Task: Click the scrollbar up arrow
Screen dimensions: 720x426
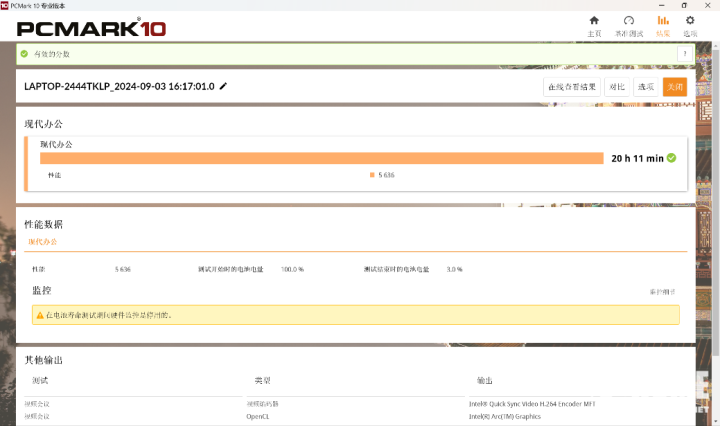Action: 715,45
